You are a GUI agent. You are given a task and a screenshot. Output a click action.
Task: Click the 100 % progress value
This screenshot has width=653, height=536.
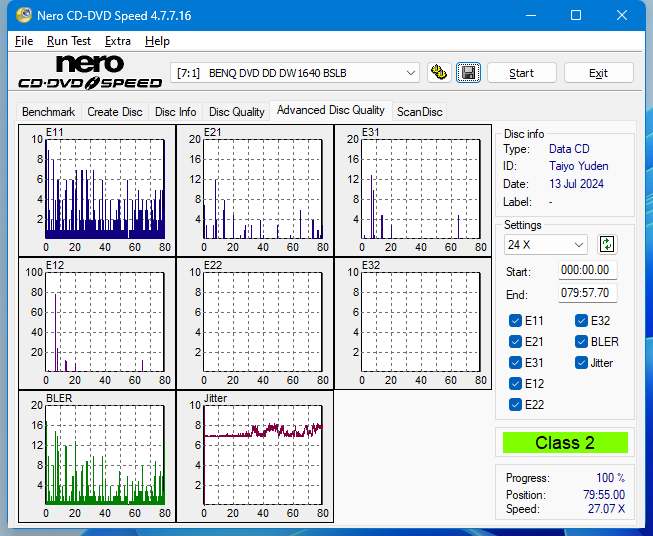tap(611, 478)
